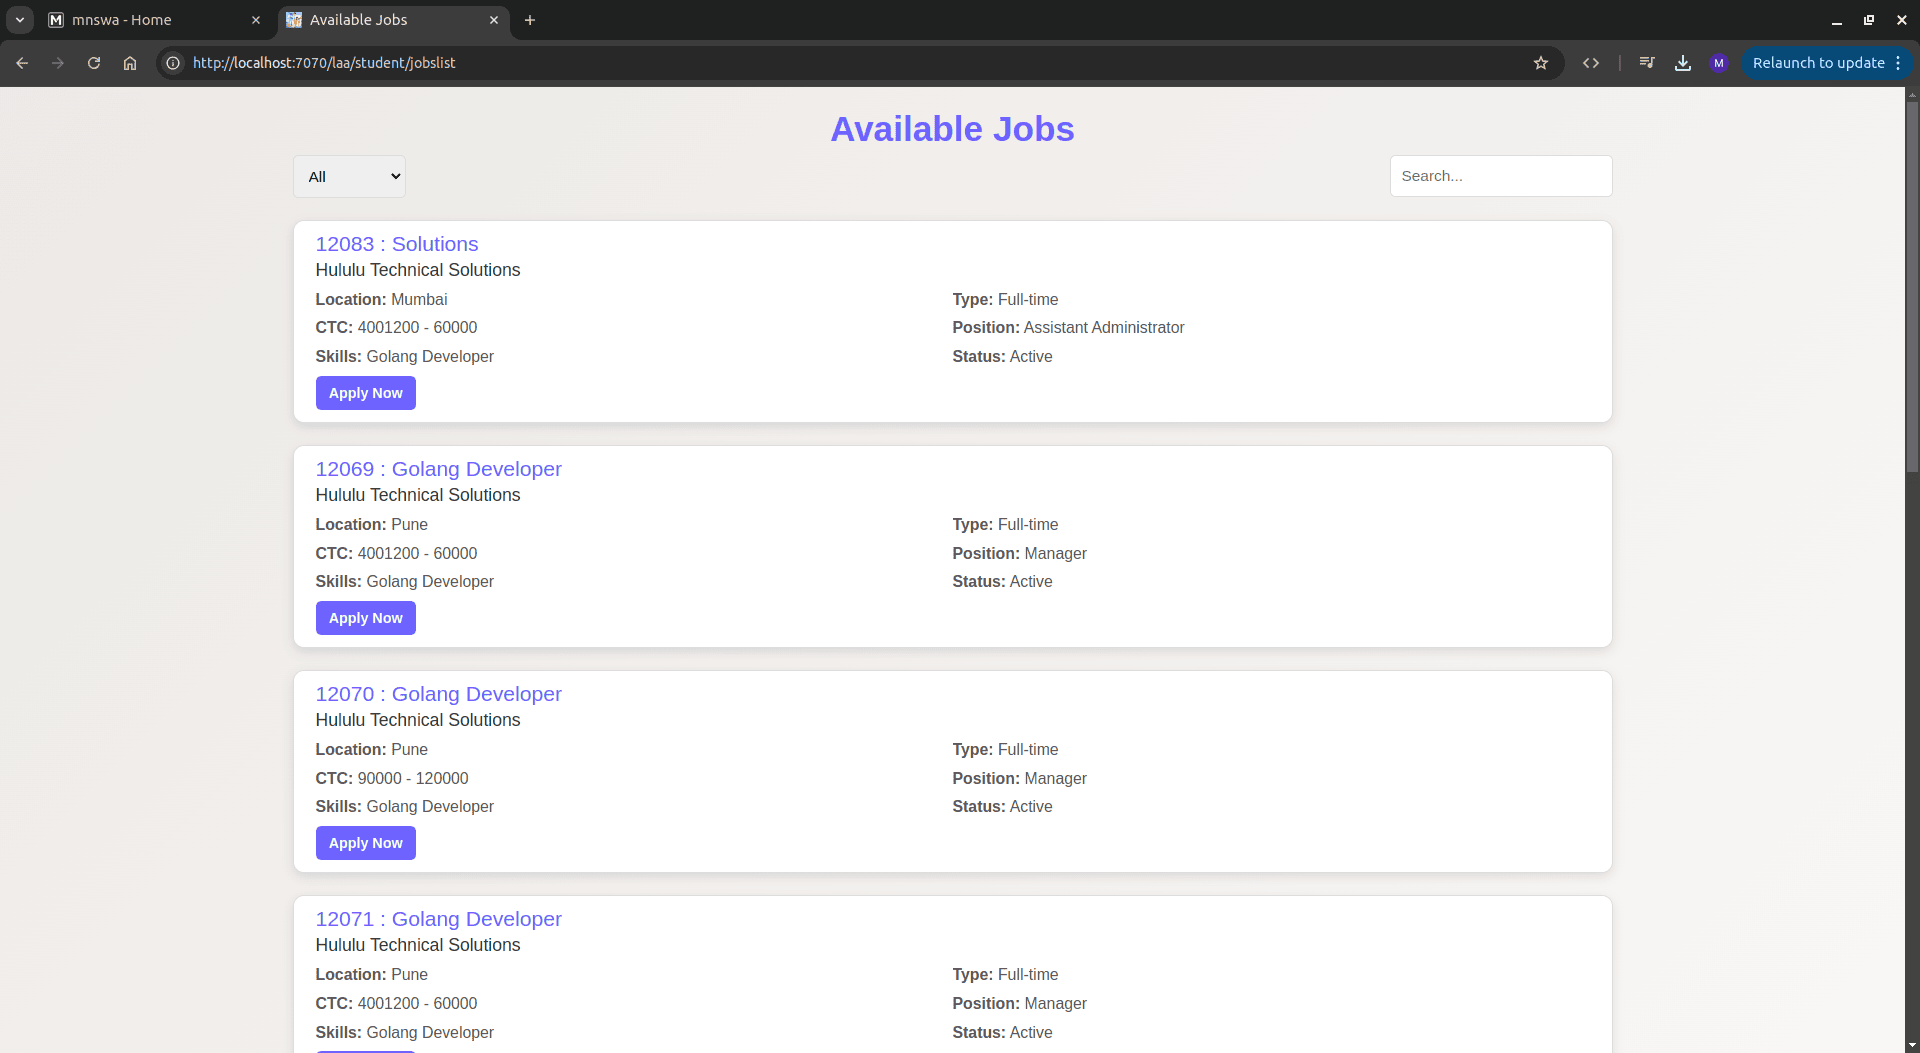This screenshot has height=1053, width=1920.
Task: Open browser home page
Action: [x=130, y=63]
